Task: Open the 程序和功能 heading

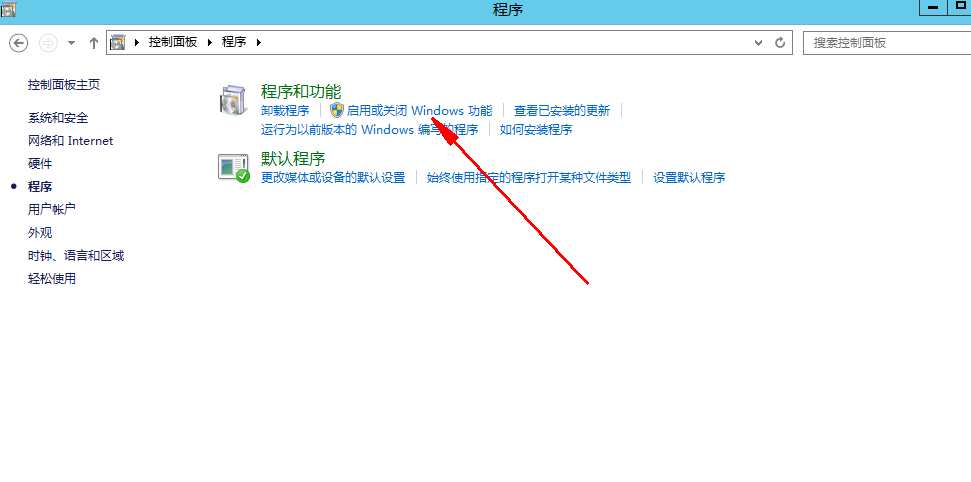Action: point(301,92)
